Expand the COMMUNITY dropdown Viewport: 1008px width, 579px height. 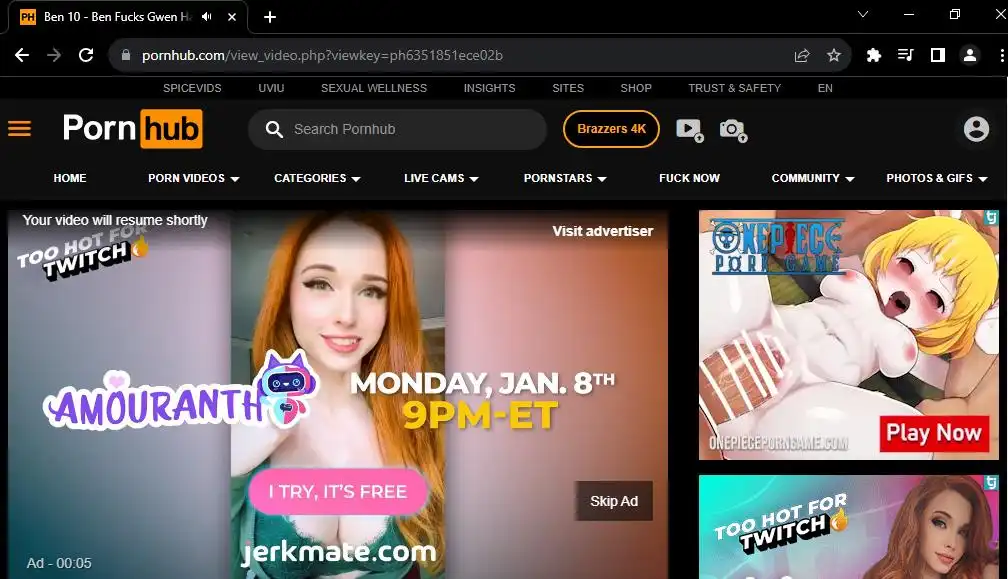point(813,178)
